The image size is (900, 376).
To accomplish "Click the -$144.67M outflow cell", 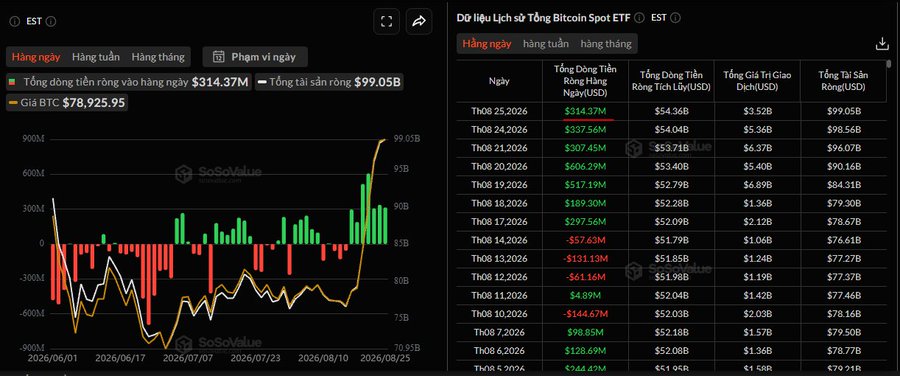I will [x=585, y=314].
